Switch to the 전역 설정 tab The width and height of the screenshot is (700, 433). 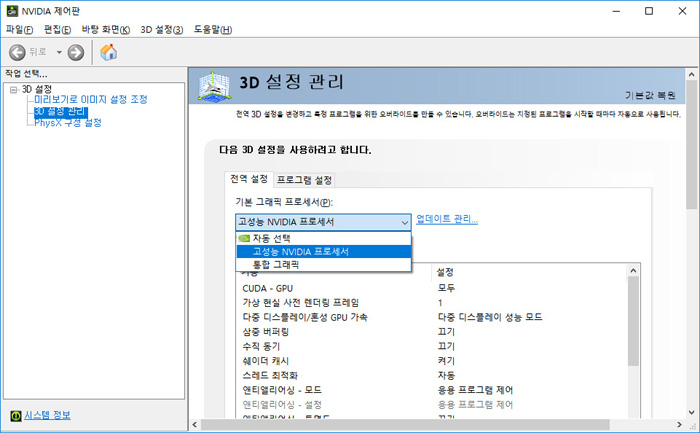point(249,179)
